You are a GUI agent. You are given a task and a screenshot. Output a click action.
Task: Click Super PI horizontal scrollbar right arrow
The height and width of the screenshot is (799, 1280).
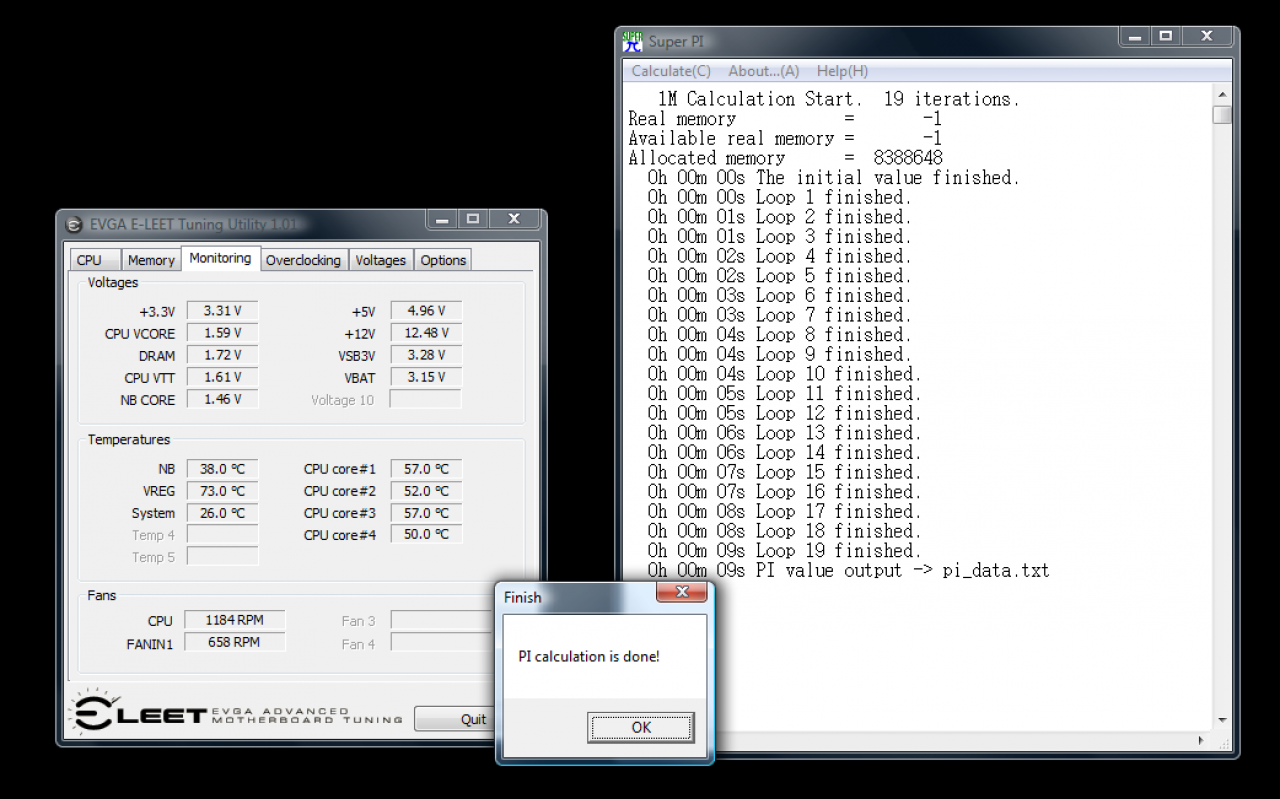pyautogui.click(x=1203, y=740)
